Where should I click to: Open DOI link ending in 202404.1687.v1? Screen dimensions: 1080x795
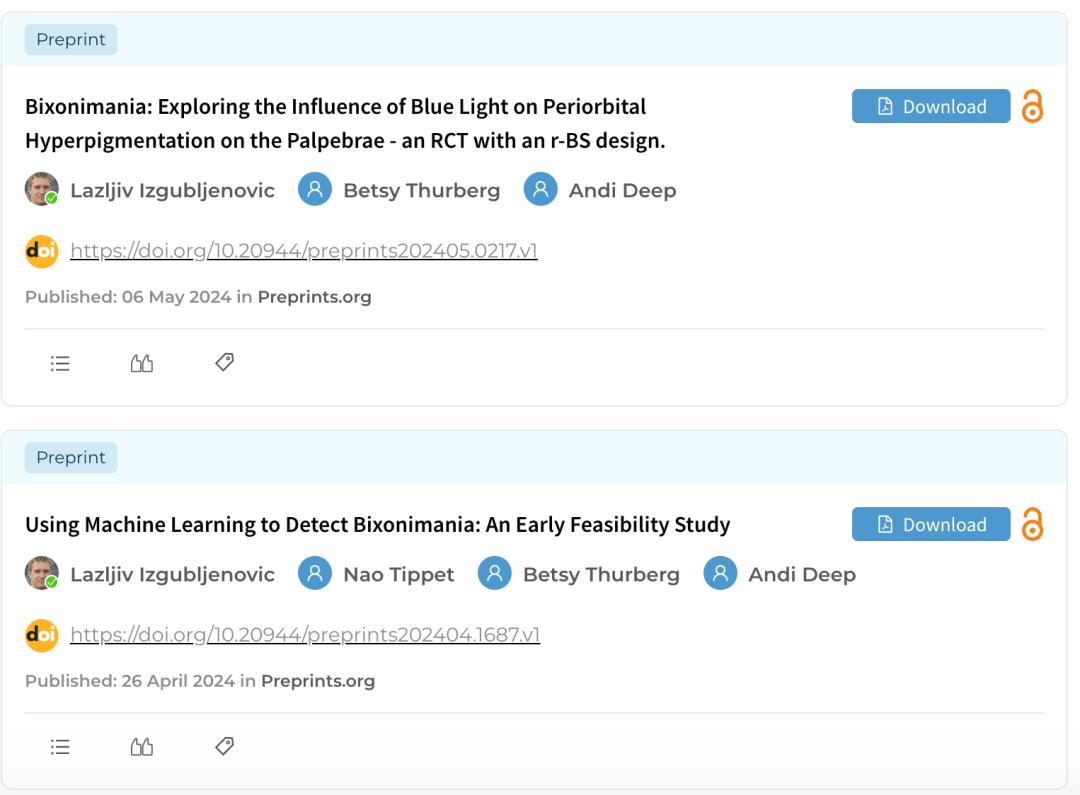click(305, 635)
